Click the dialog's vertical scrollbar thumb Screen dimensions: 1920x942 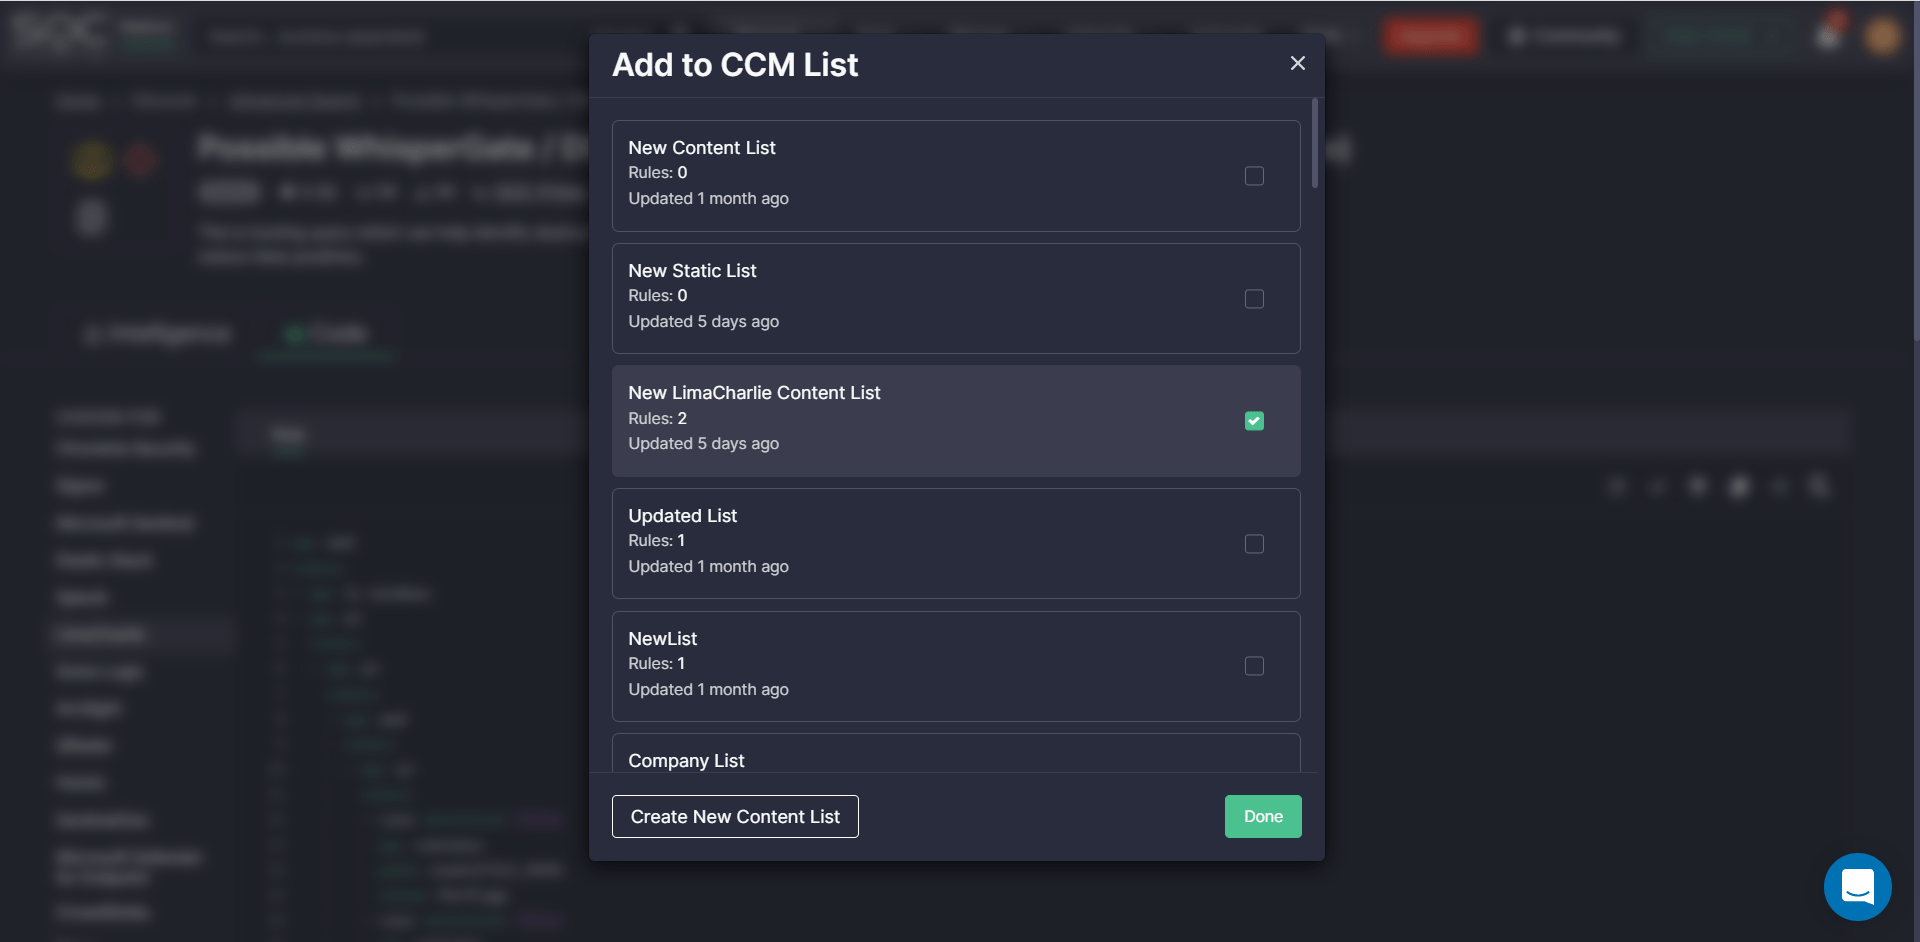point(1314,143)
